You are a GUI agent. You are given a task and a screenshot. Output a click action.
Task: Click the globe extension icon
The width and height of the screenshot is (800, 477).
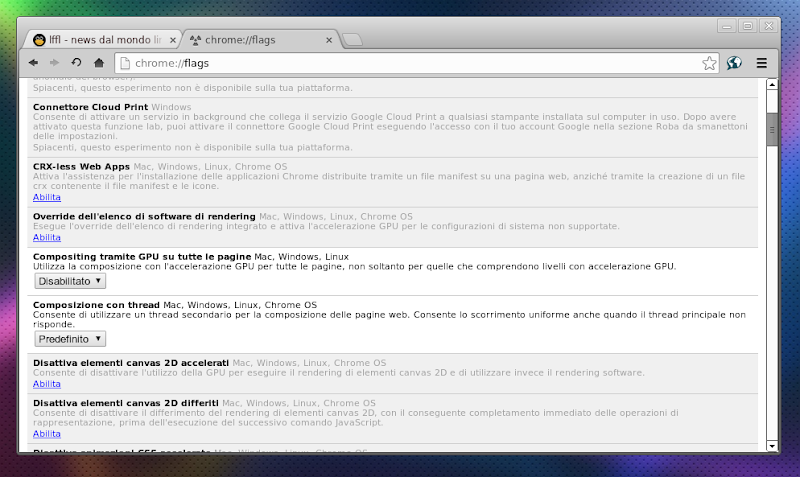click(x=734, y=63)
